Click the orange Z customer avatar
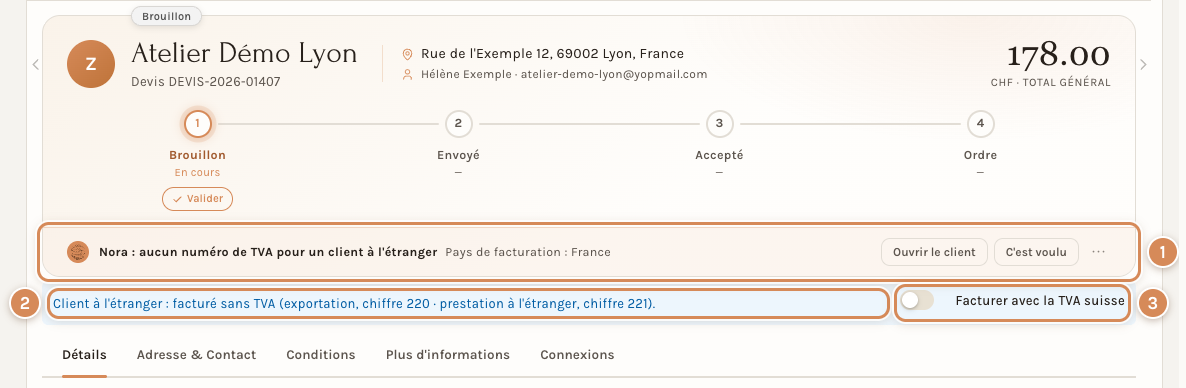The image size is (1186, 388). (x=91, y=64)
